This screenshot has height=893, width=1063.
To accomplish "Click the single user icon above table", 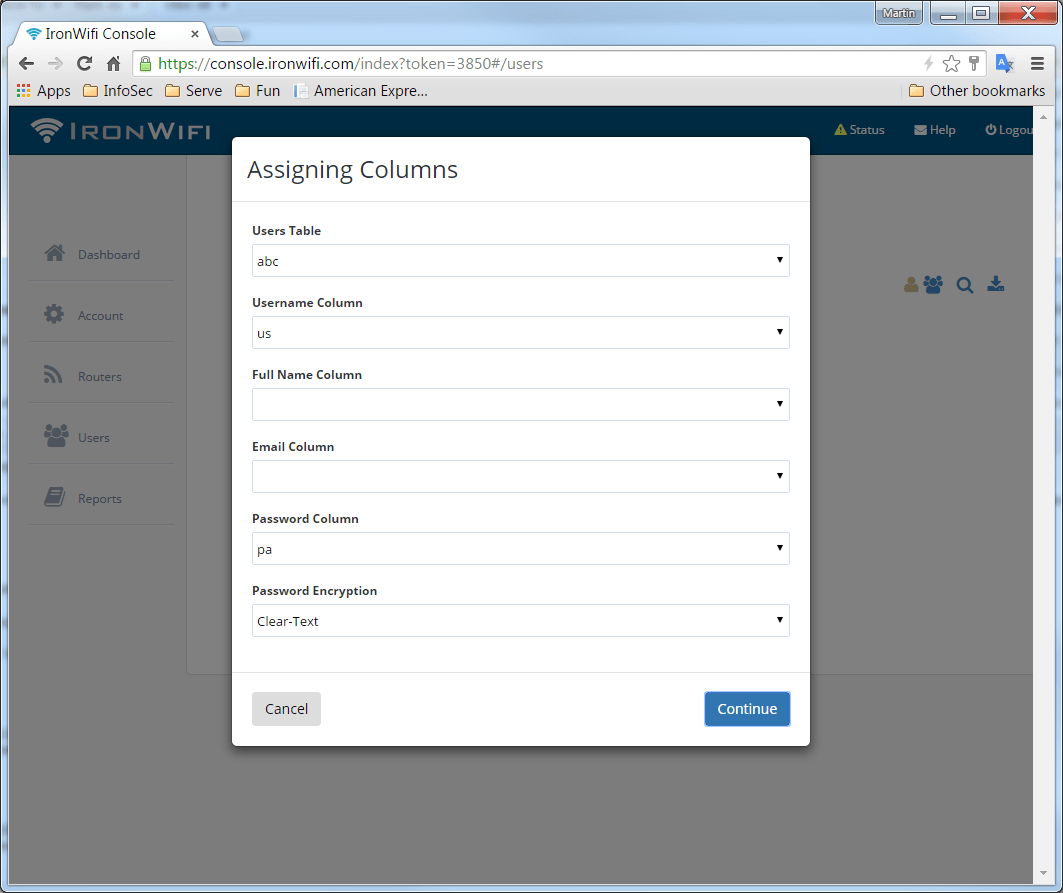I will click(x=911, y=285).
